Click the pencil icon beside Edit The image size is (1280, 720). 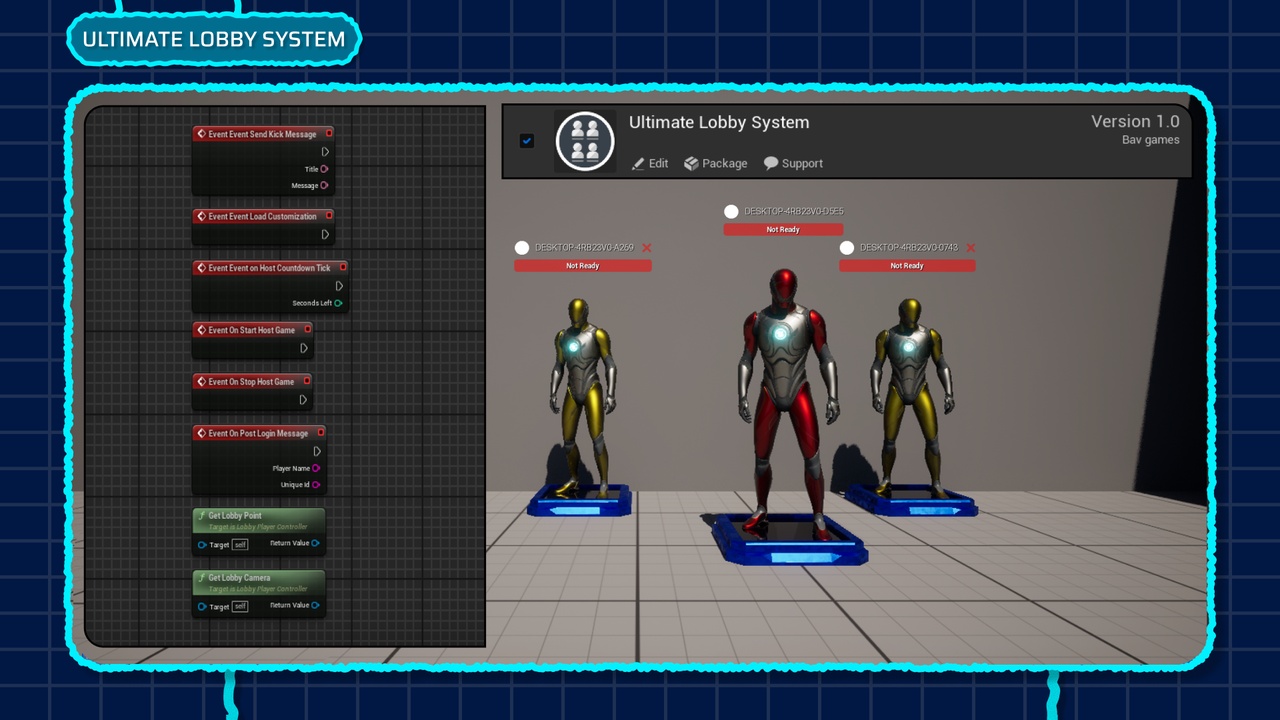tap(638, 163)
